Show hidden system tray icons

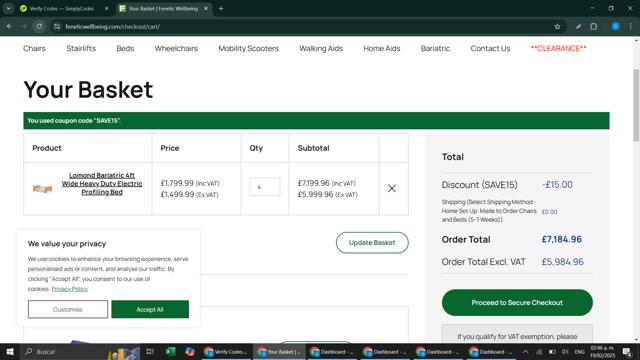click(525, 351)
